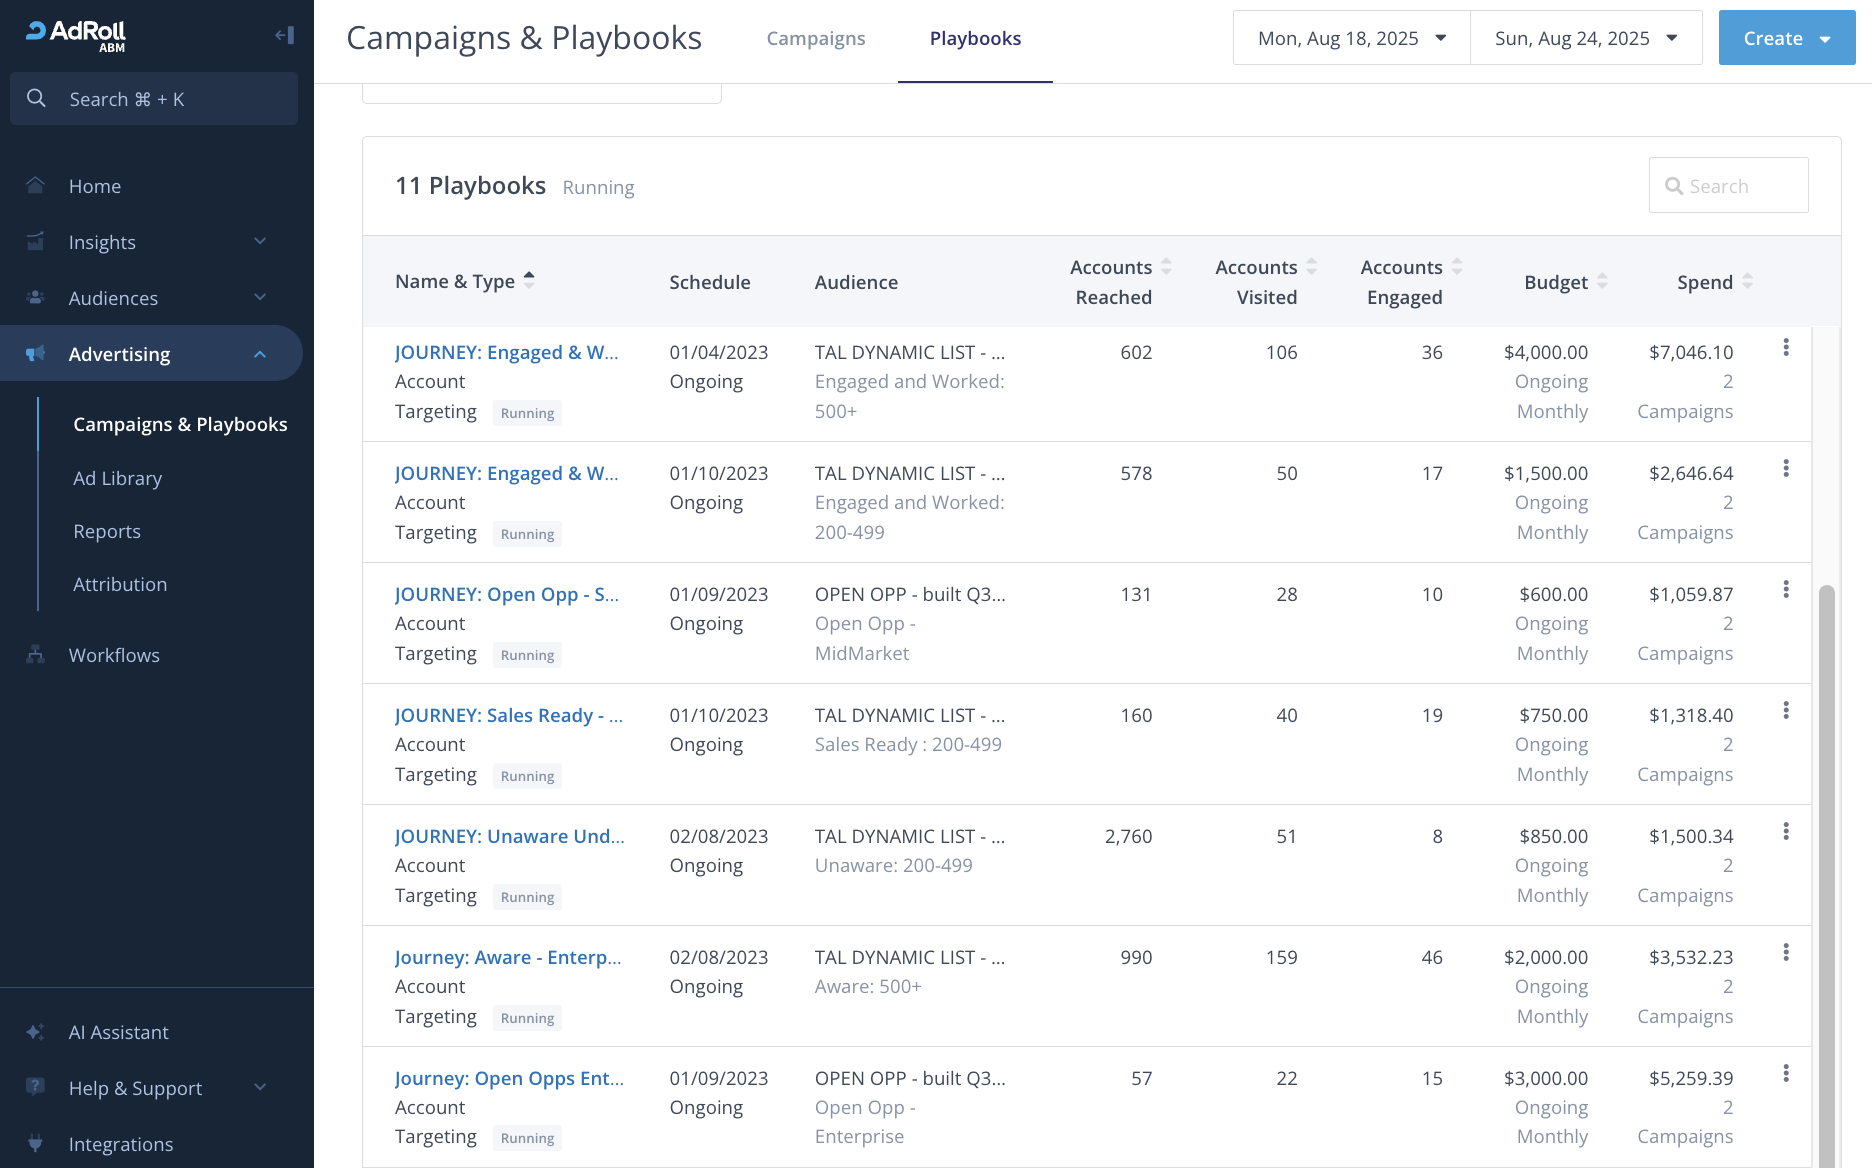
Task: Open the three-dot menu for Journey: Aware row
Action: tap(1785, 953)
